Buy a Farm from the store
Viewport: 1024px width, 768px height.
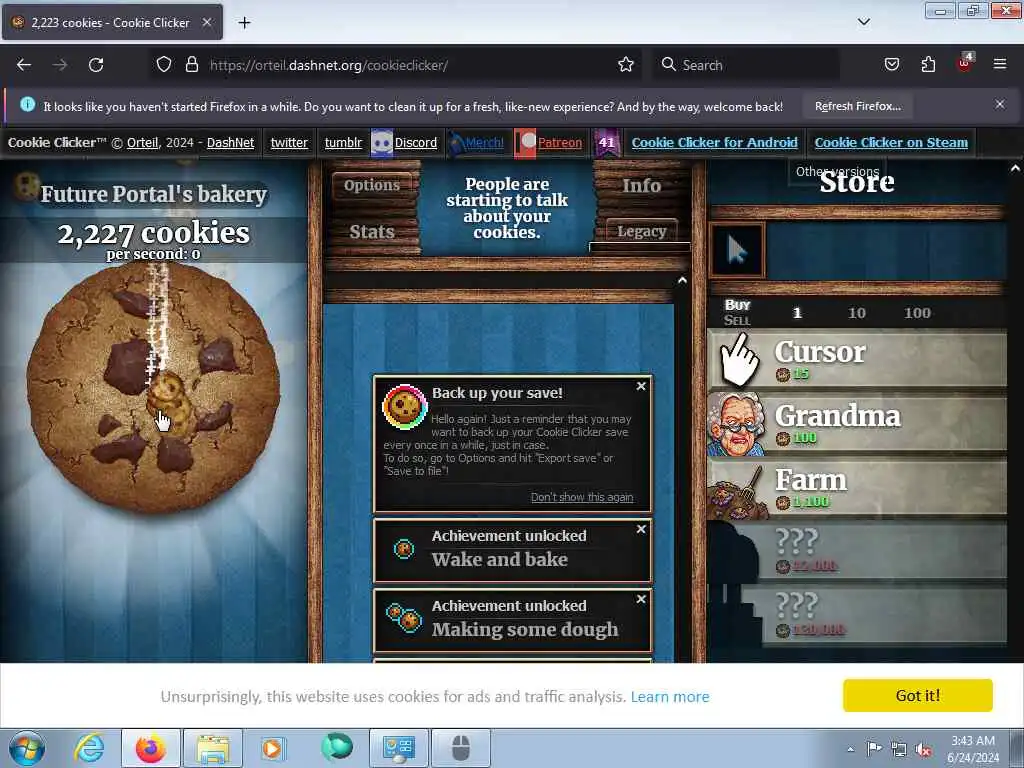pos(857,488)
